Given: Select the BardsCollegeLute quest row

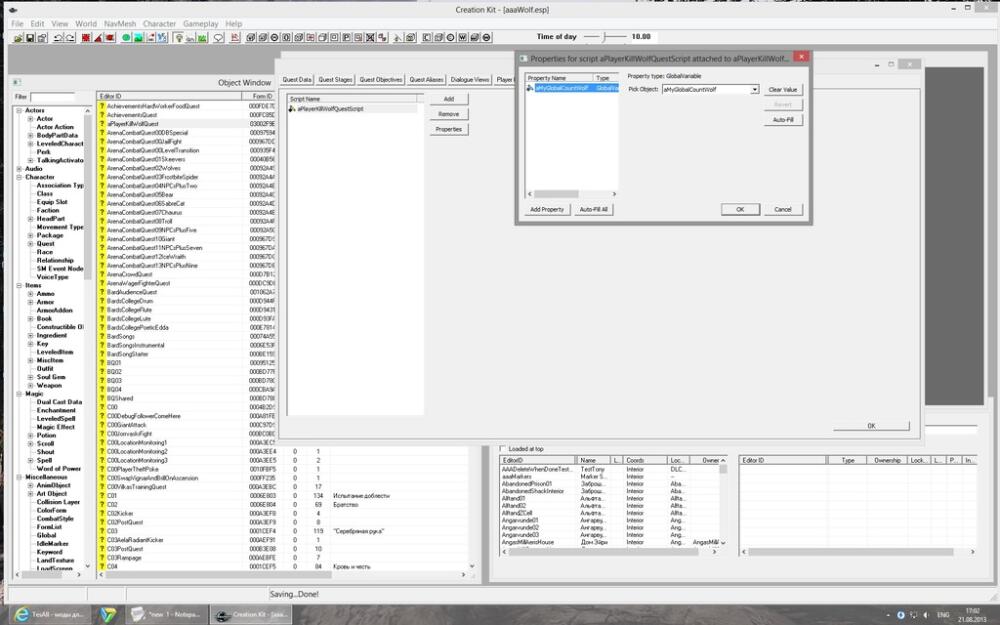Looking at the screenshot, I should pos(187,318).
